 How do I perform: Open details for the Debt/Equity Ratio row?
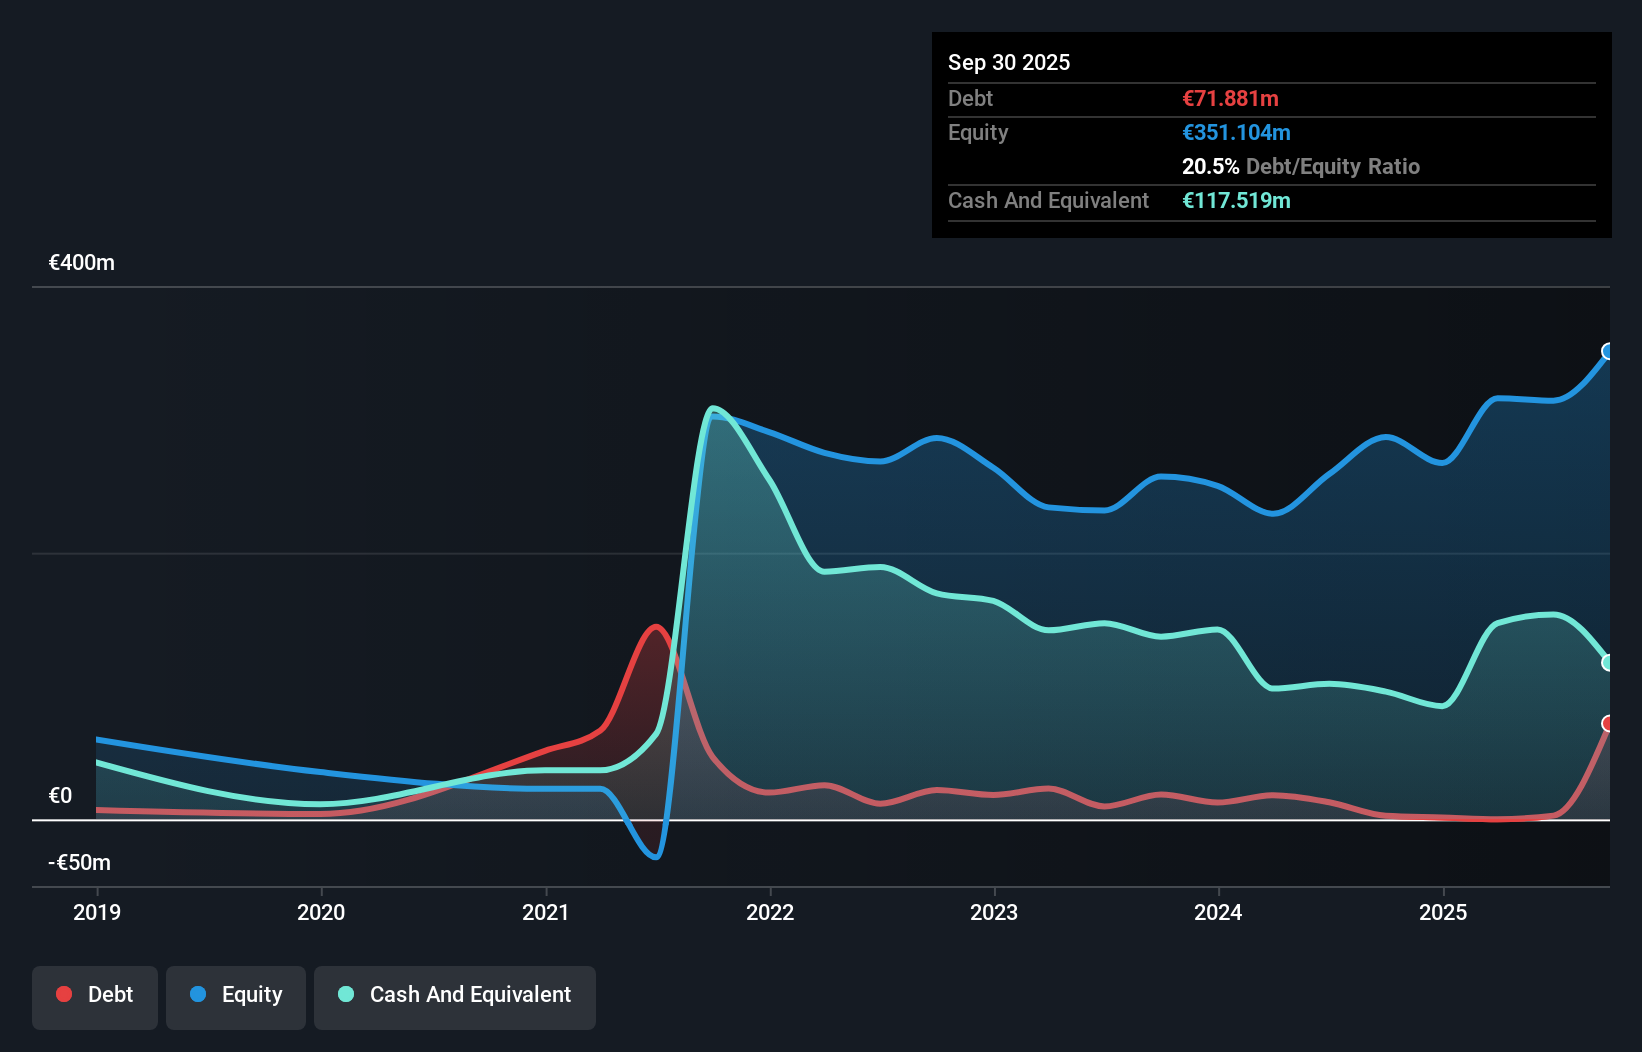point(1301,166)
